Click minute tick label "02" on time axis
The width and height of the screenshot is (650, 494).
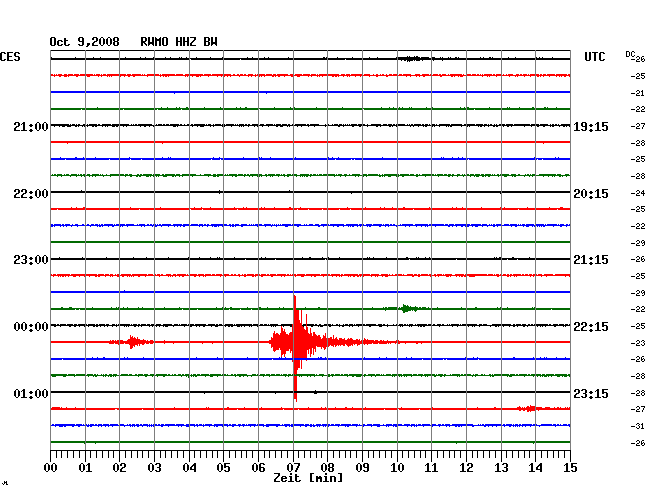(x=119, y=467)
